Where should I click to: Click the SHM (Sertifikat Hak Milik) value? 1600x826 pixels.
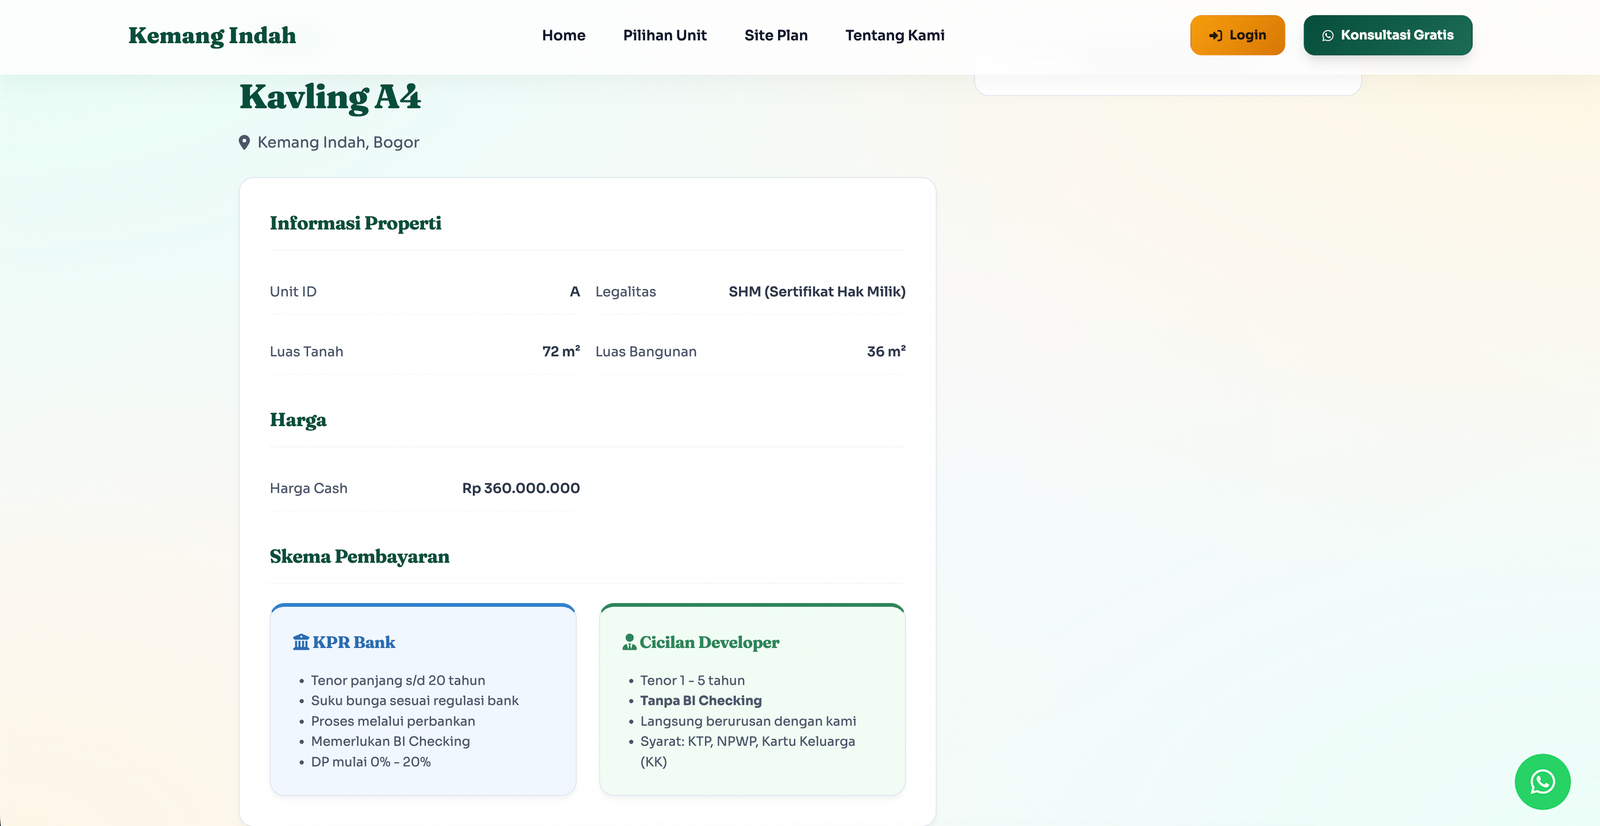click(x=817, y=292)
